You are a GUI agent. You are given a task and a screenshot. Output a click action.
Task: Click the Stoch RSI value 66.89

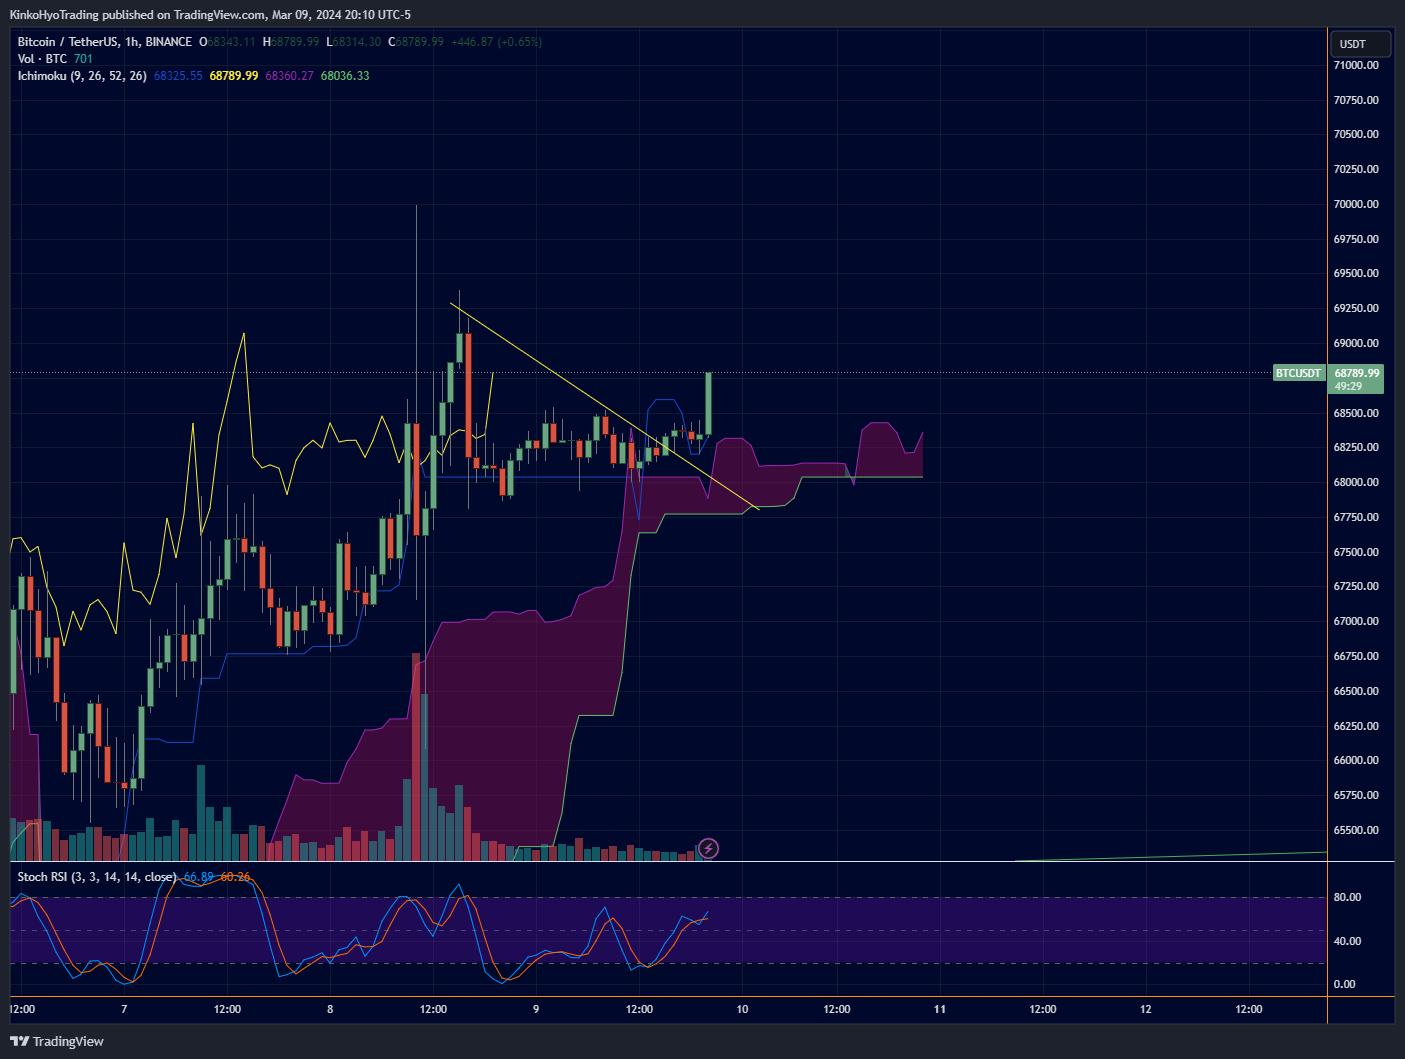click(x=199, y=877)
